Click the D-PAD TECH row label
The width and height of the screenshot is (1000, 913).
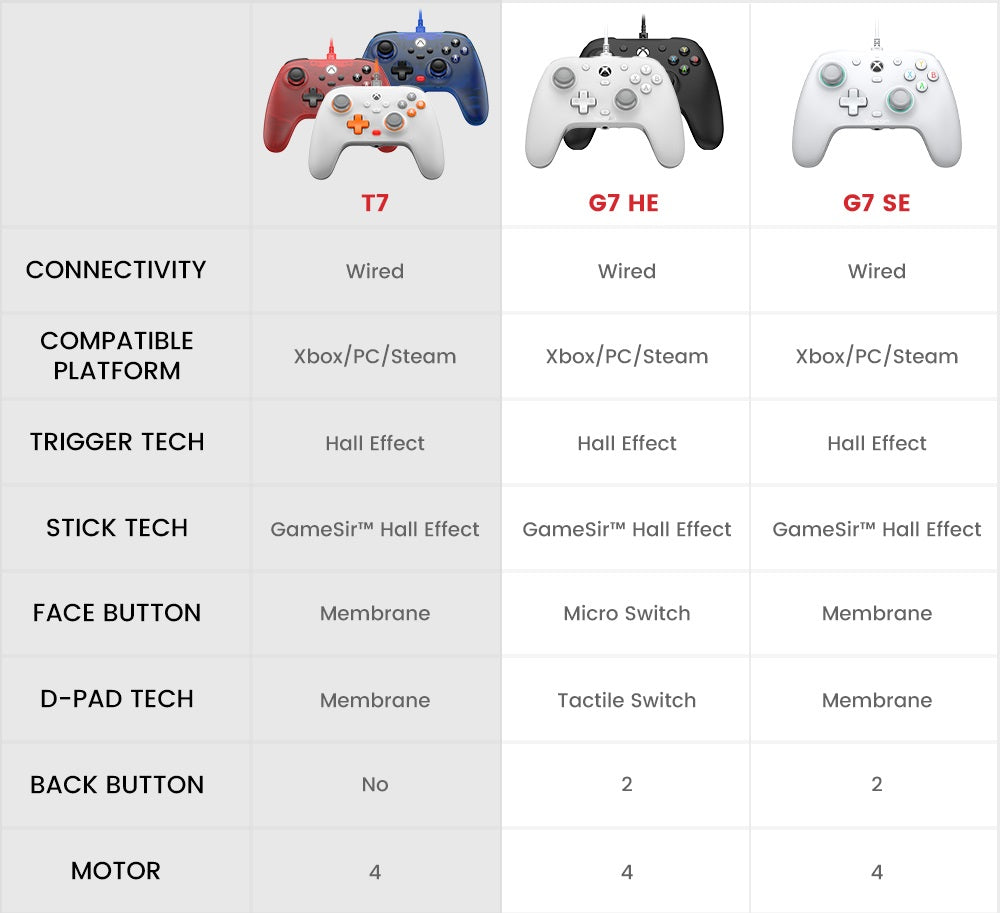click(x=116, y=699)
